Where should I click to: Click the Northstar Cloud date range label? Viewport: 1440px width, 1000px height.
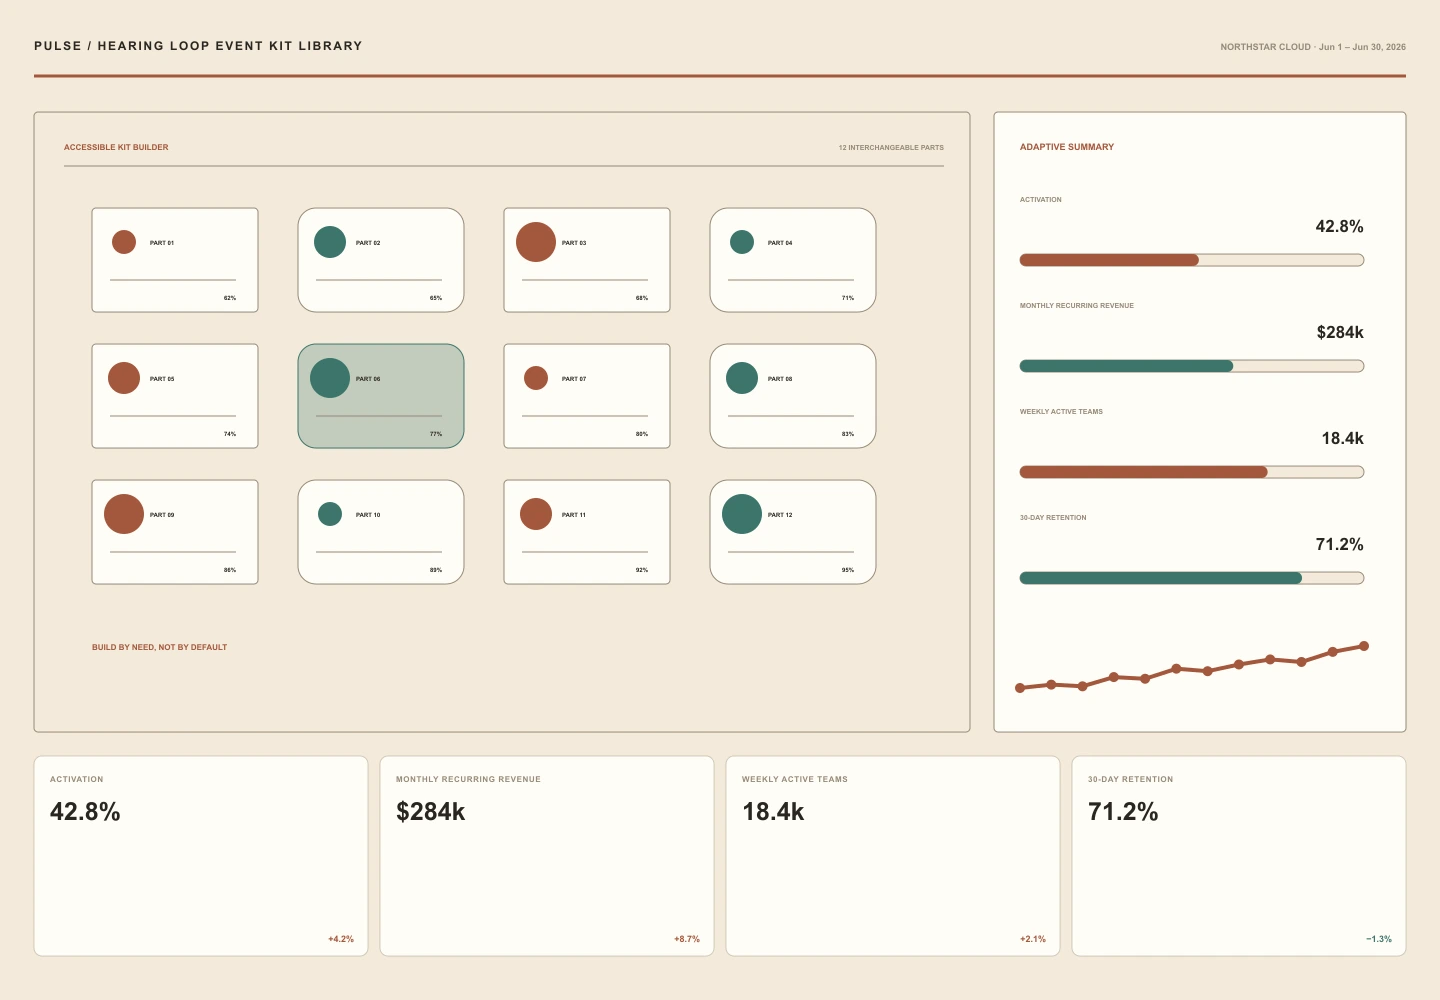tap(1313, 47)
